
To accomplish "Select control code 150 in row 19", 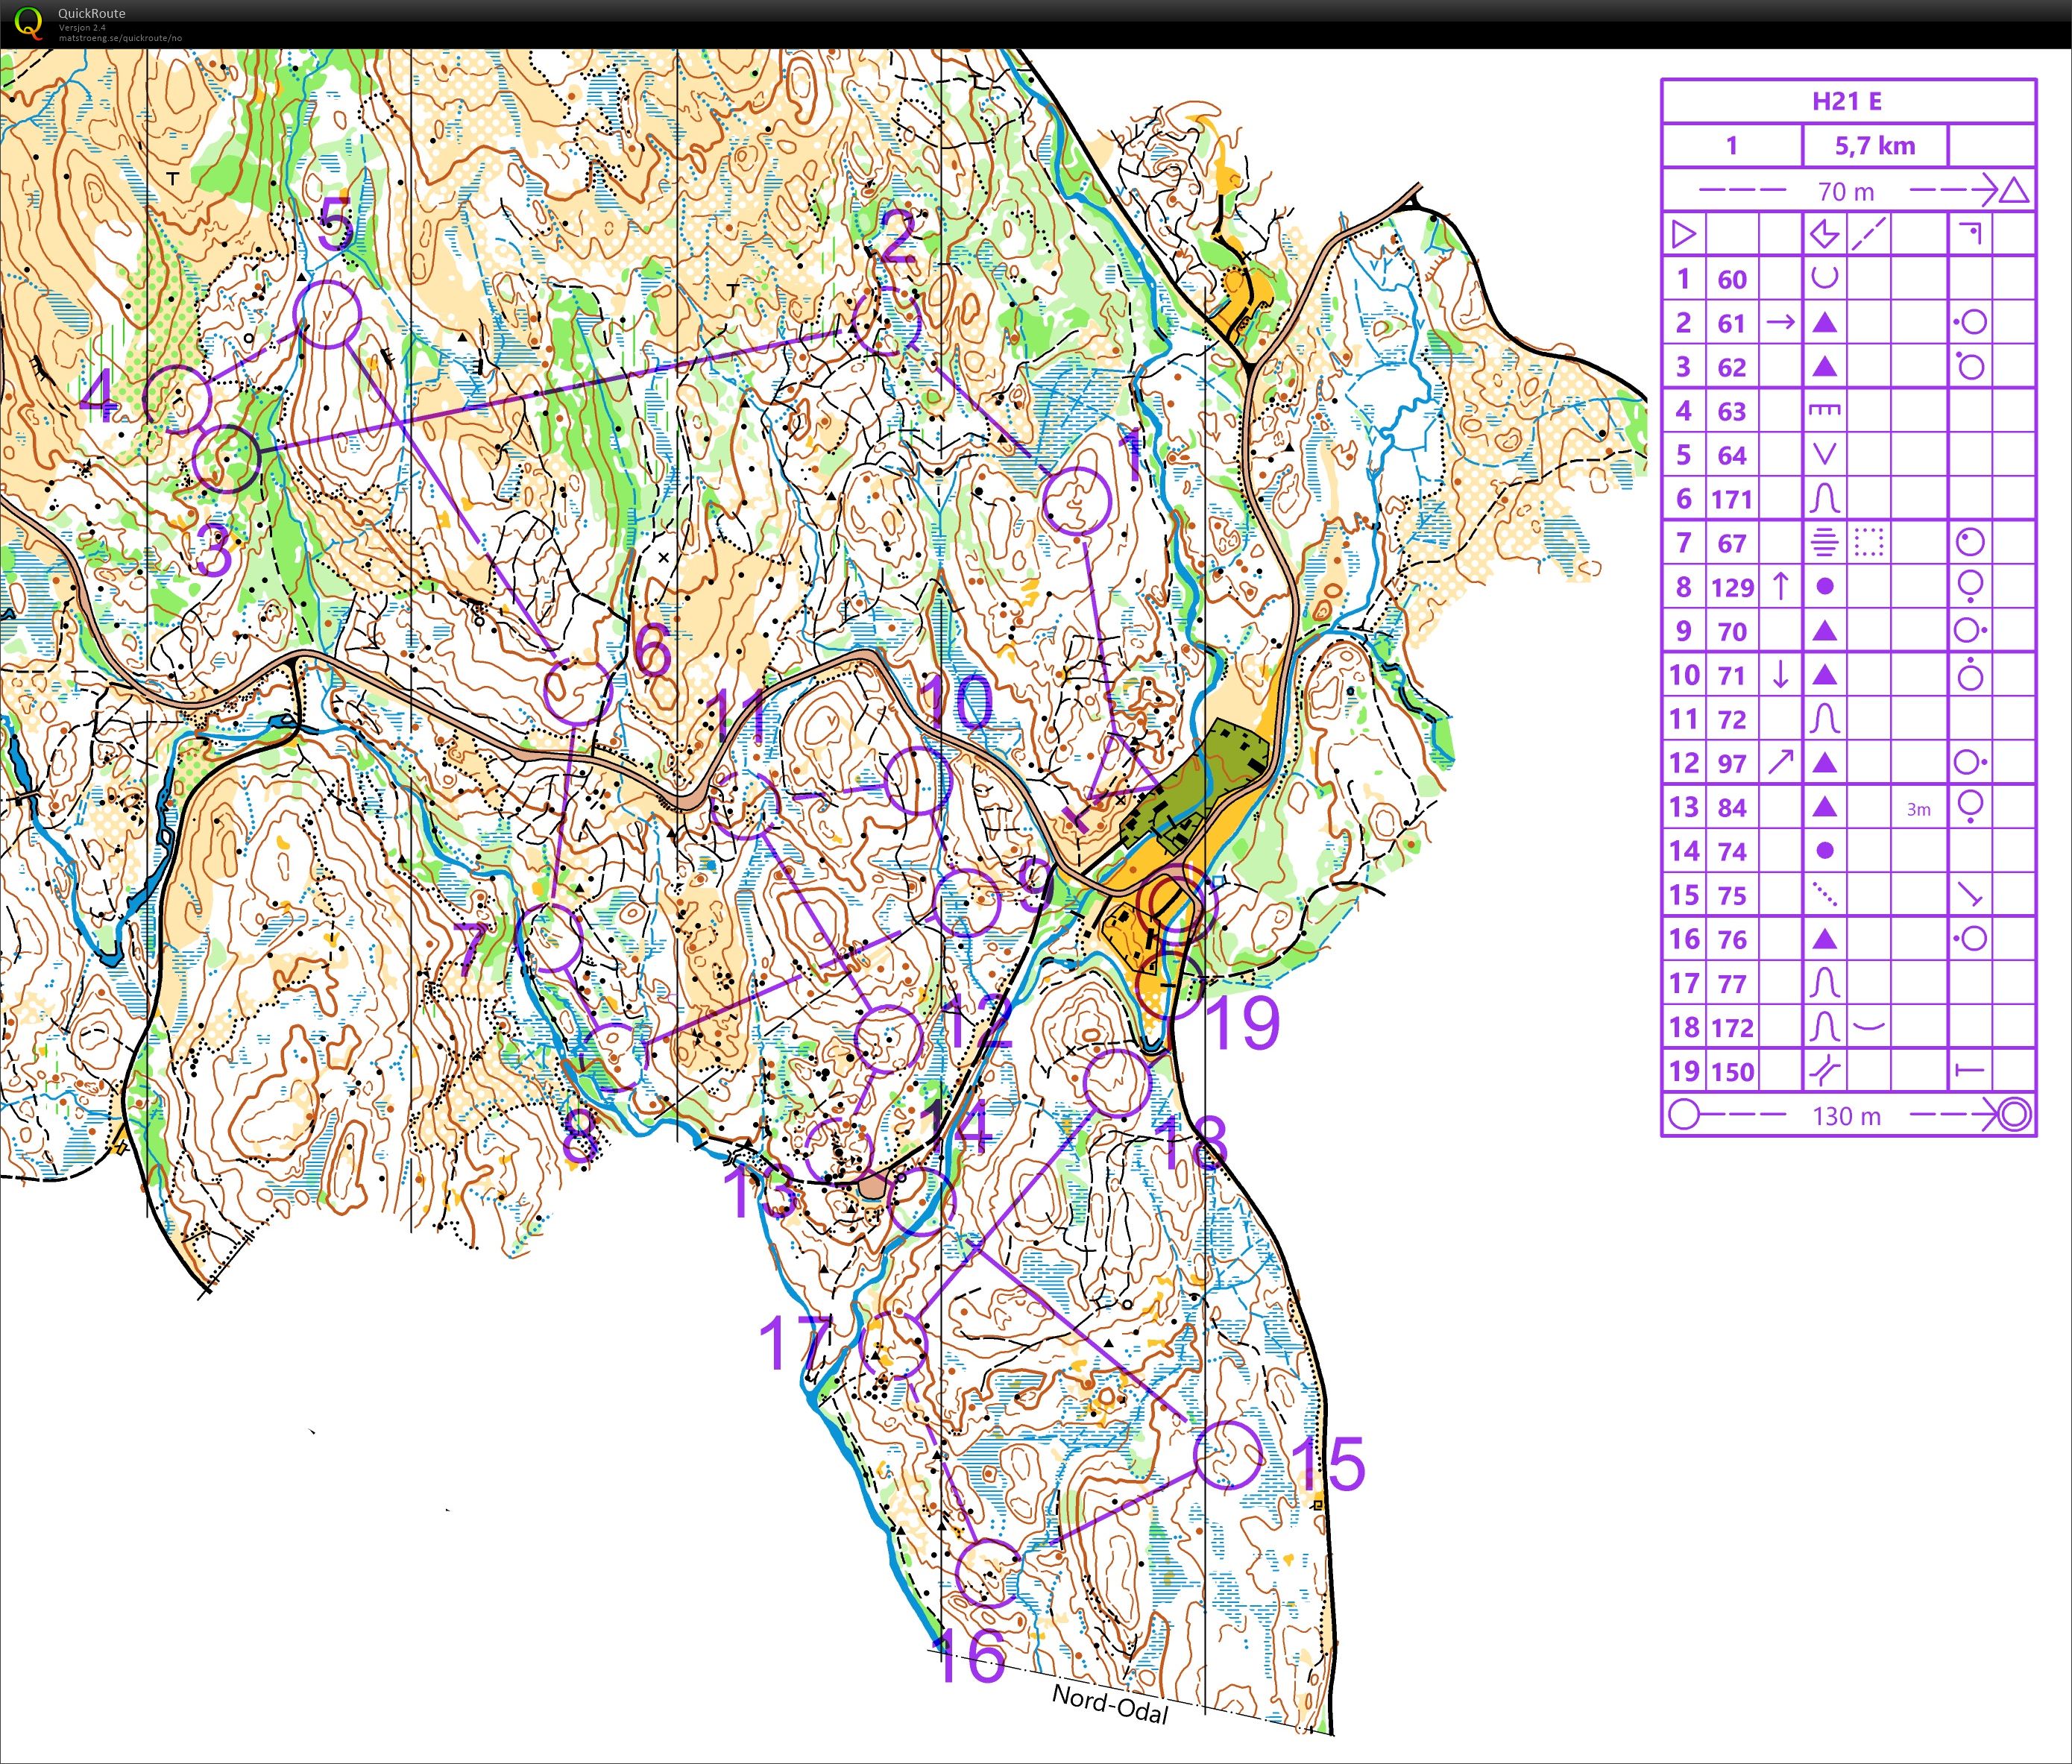I will (1731, 1071).
